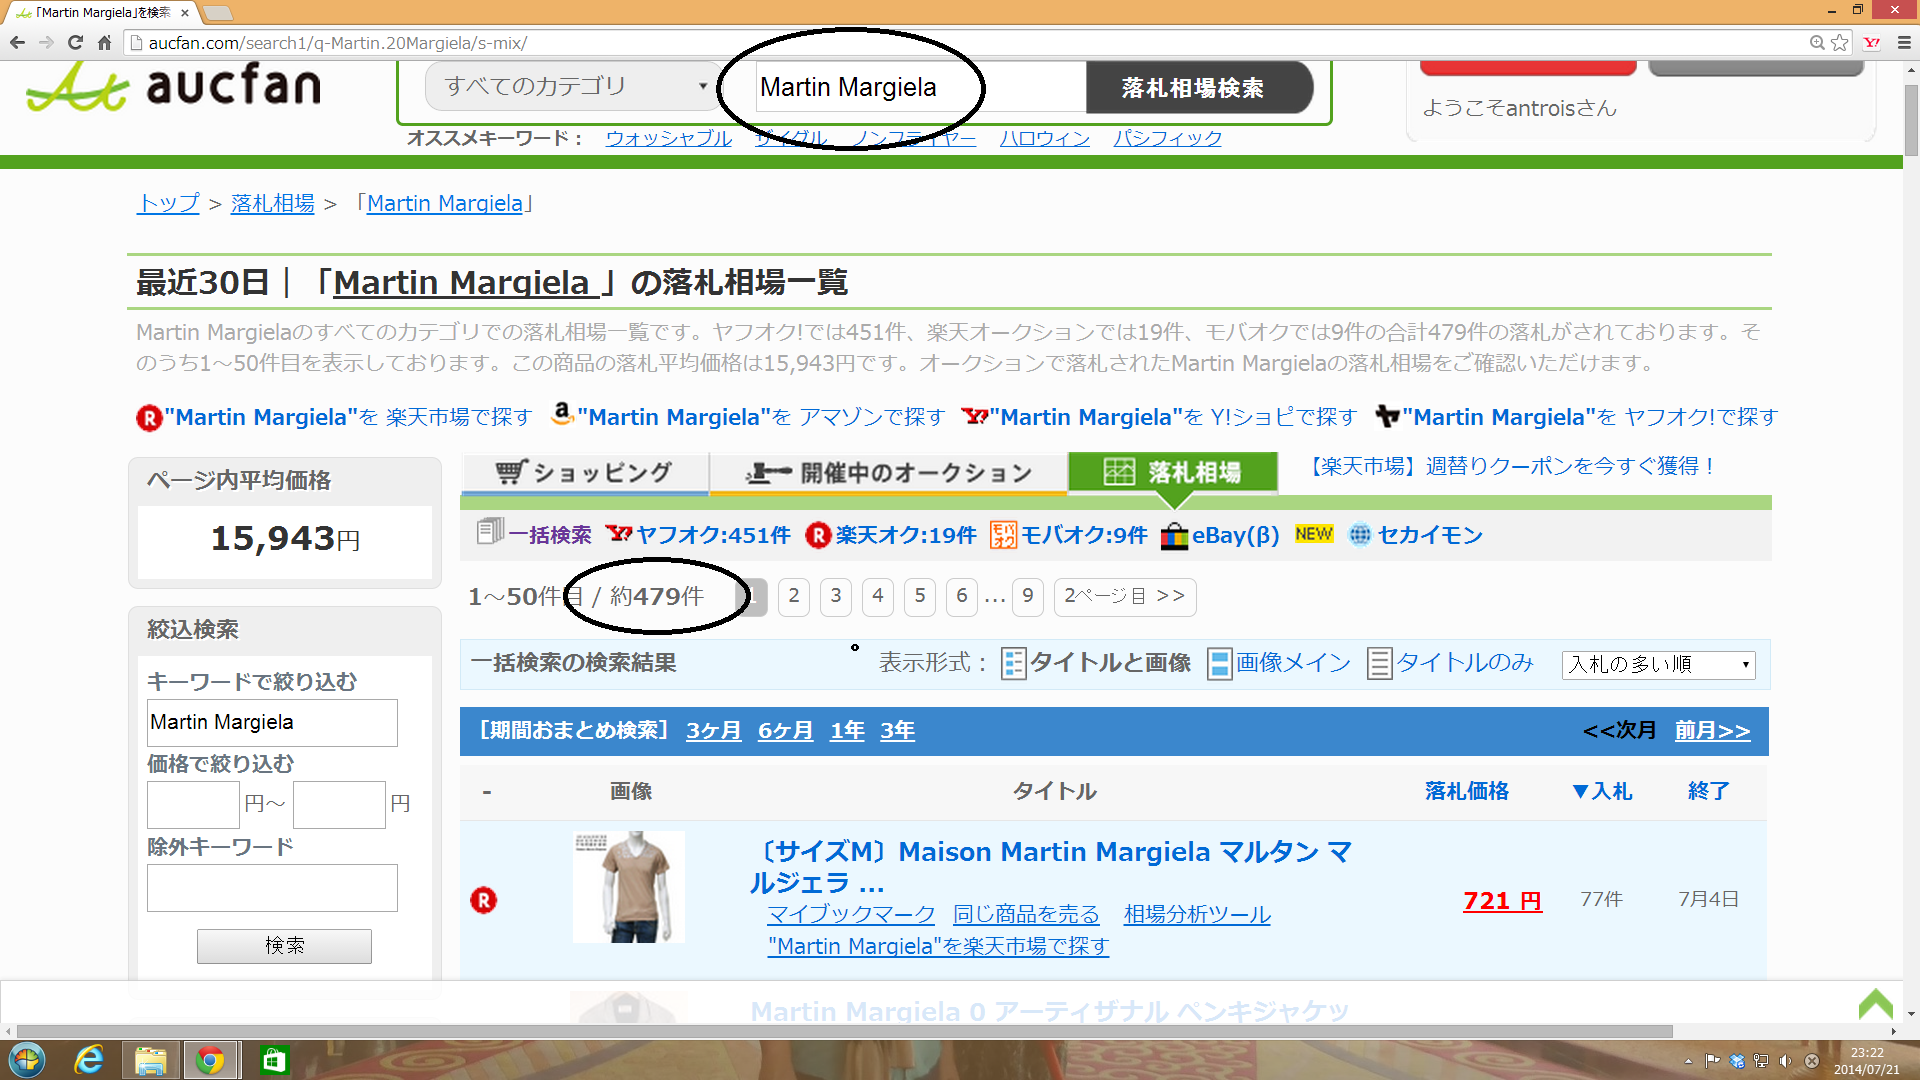The image size is (1920, 1080).
Task: Select the タイトルと画像 display mode icon
Action: 1013,664
